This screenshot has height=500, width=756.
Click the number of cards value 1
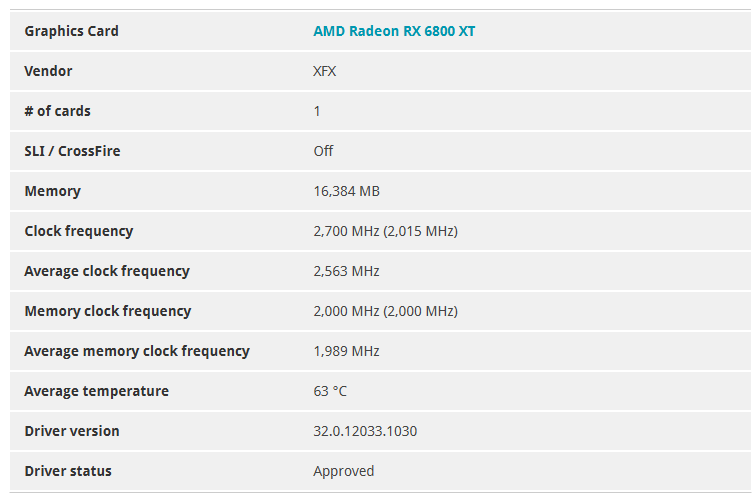pos(317,111)
